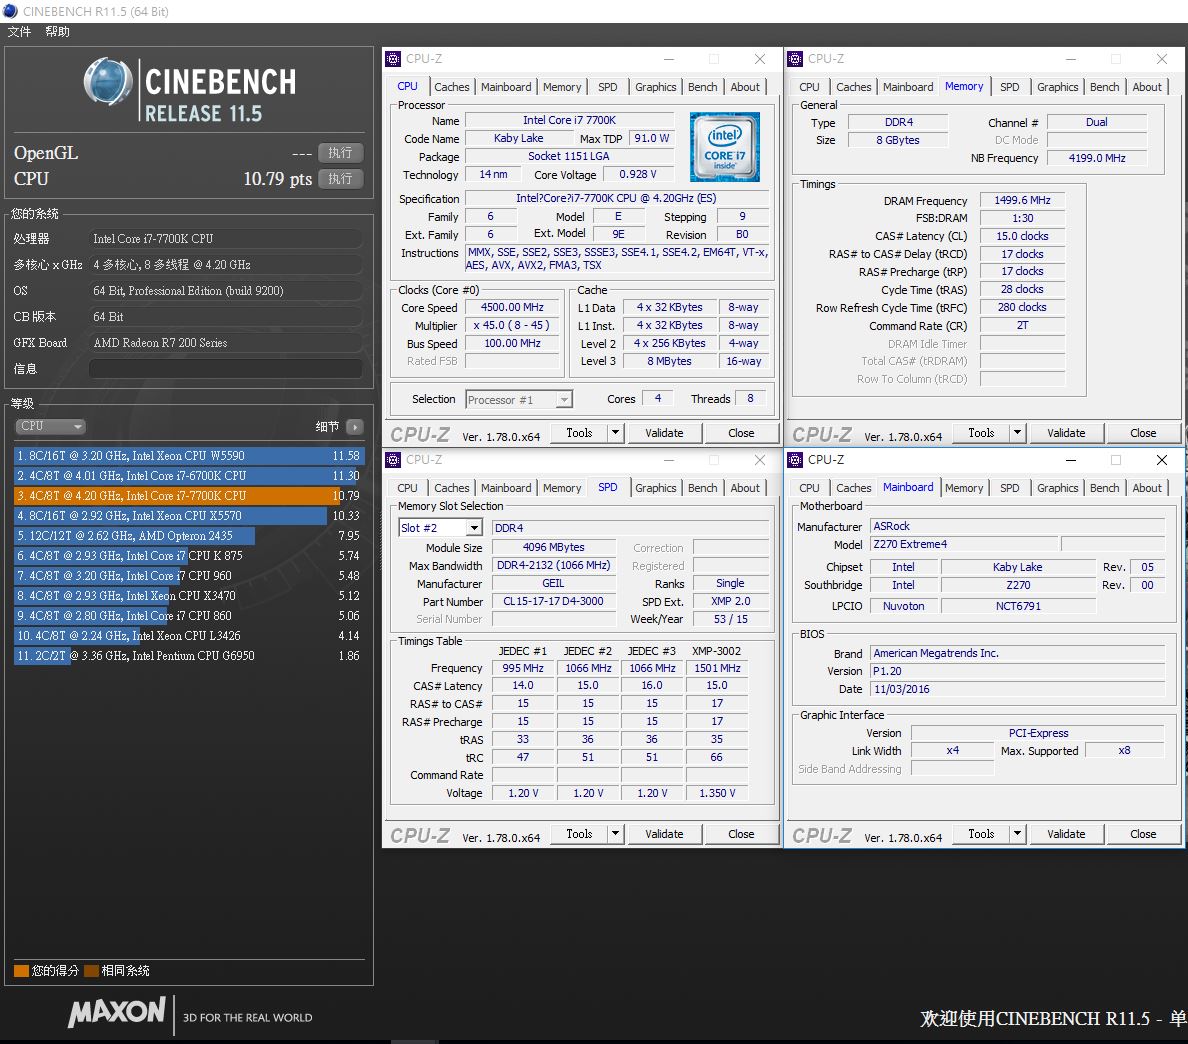Click the NB Frequency 4199.0 MHz value
Image resolution: width=1188 pixels, height=1044 pixels.
[x=1096, y=158]
